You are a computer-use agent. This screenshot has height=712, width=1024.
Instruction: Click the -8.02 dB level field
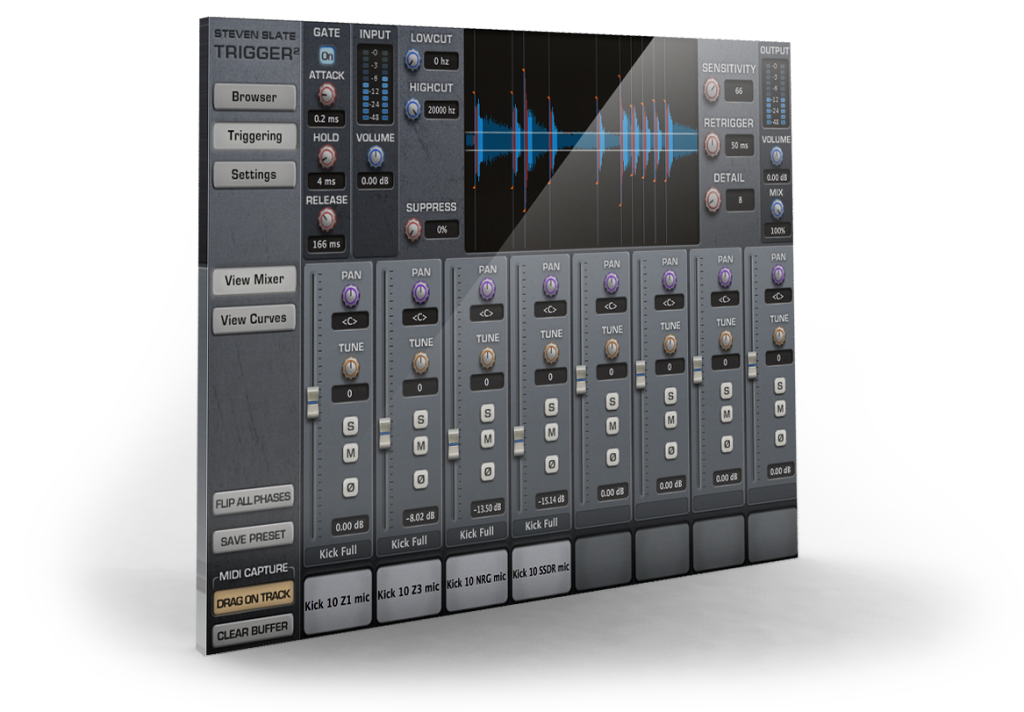coord(420,517)
